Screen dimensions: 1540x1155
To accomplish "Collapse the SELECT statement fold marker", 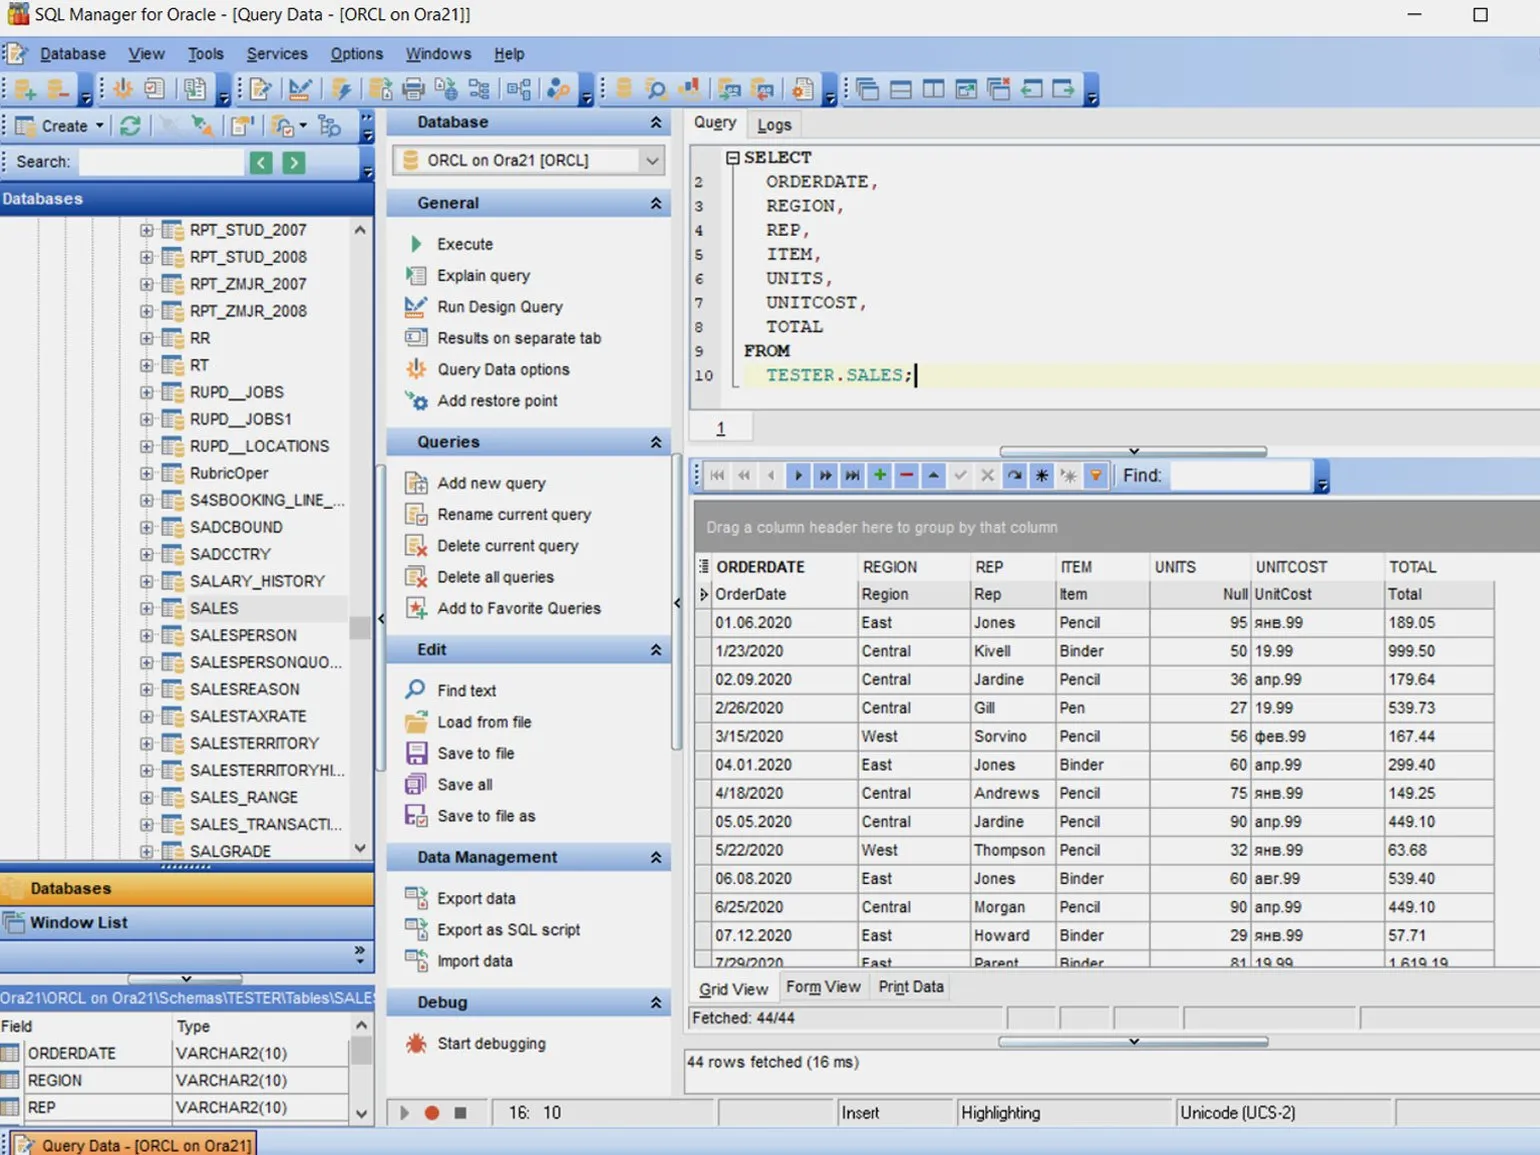I will [x=732, y=158].
